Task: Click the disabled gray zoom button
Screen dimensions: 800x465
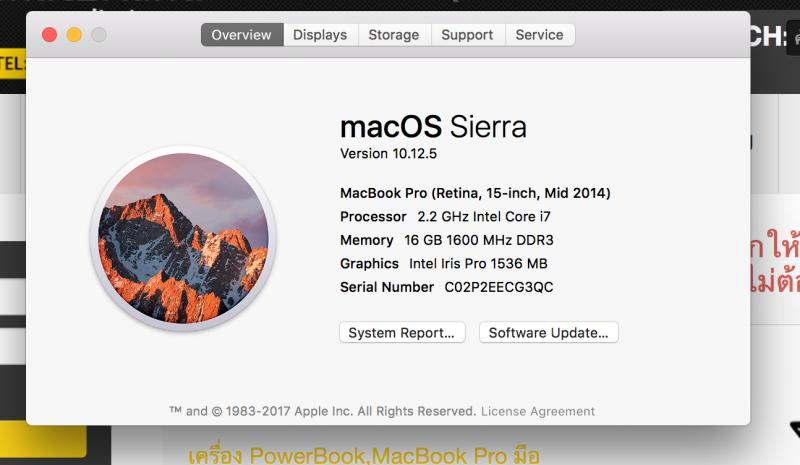Action: (99, 35)
